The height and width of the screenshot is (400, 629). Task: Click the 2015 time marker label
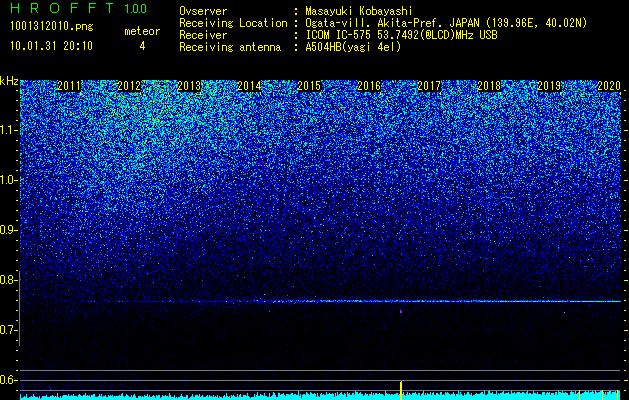pyautogui.click(x=309, y=86)
